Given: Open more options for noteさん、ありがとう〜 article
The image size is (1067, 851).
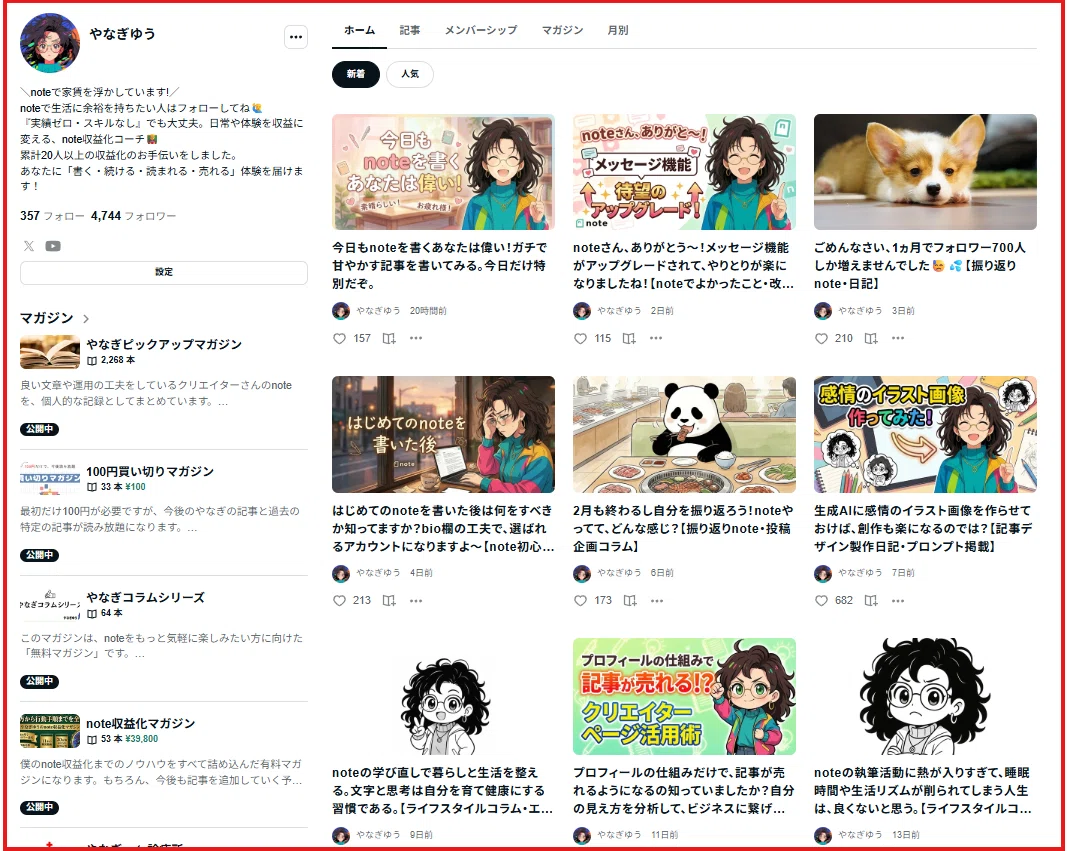Looking at the screenshot, I should click(x=656, y=338).
